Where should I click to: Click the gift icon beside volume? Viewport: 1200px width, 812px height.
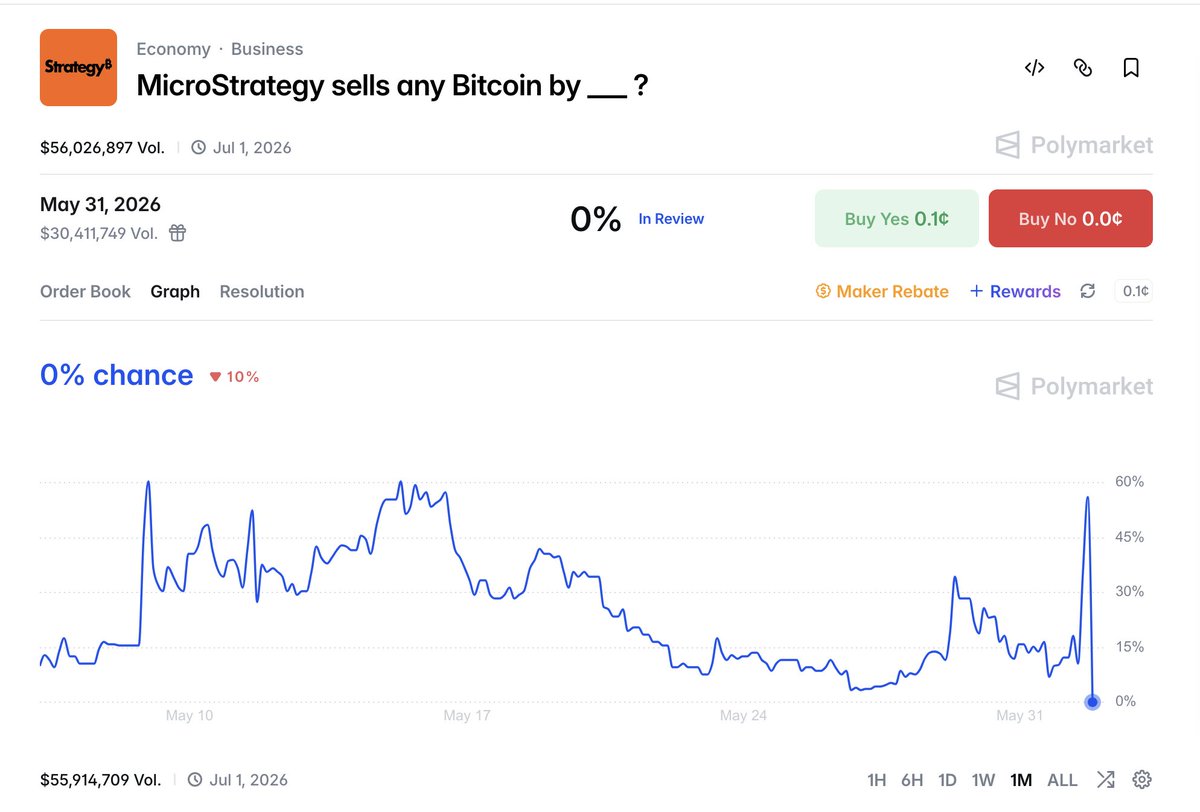(177, 233)
